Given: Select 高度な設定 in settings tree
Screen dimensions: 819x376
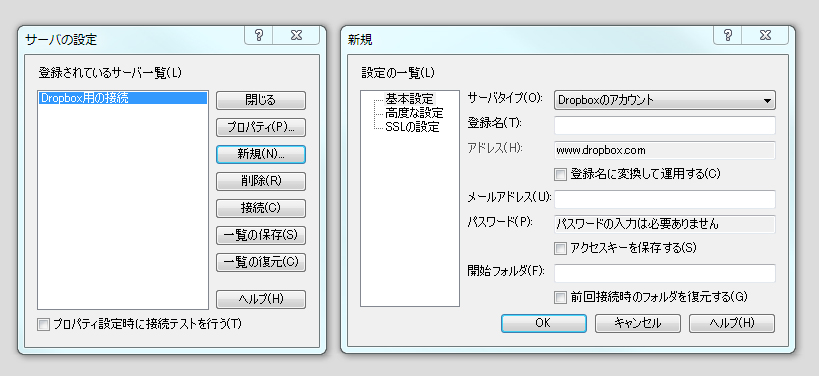Looking at the screenshot, I should [414, 113].
